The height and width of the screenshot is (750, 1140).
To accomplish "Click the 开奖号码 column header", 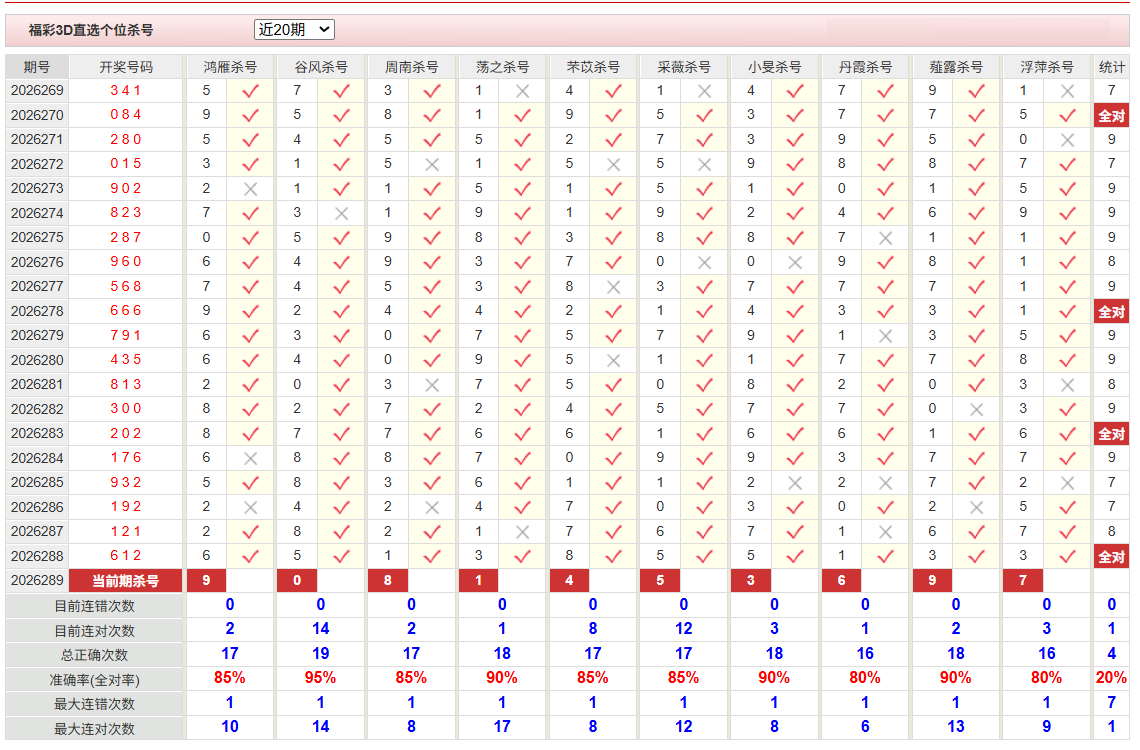I will pyautogui.click(x=126, y=67).
